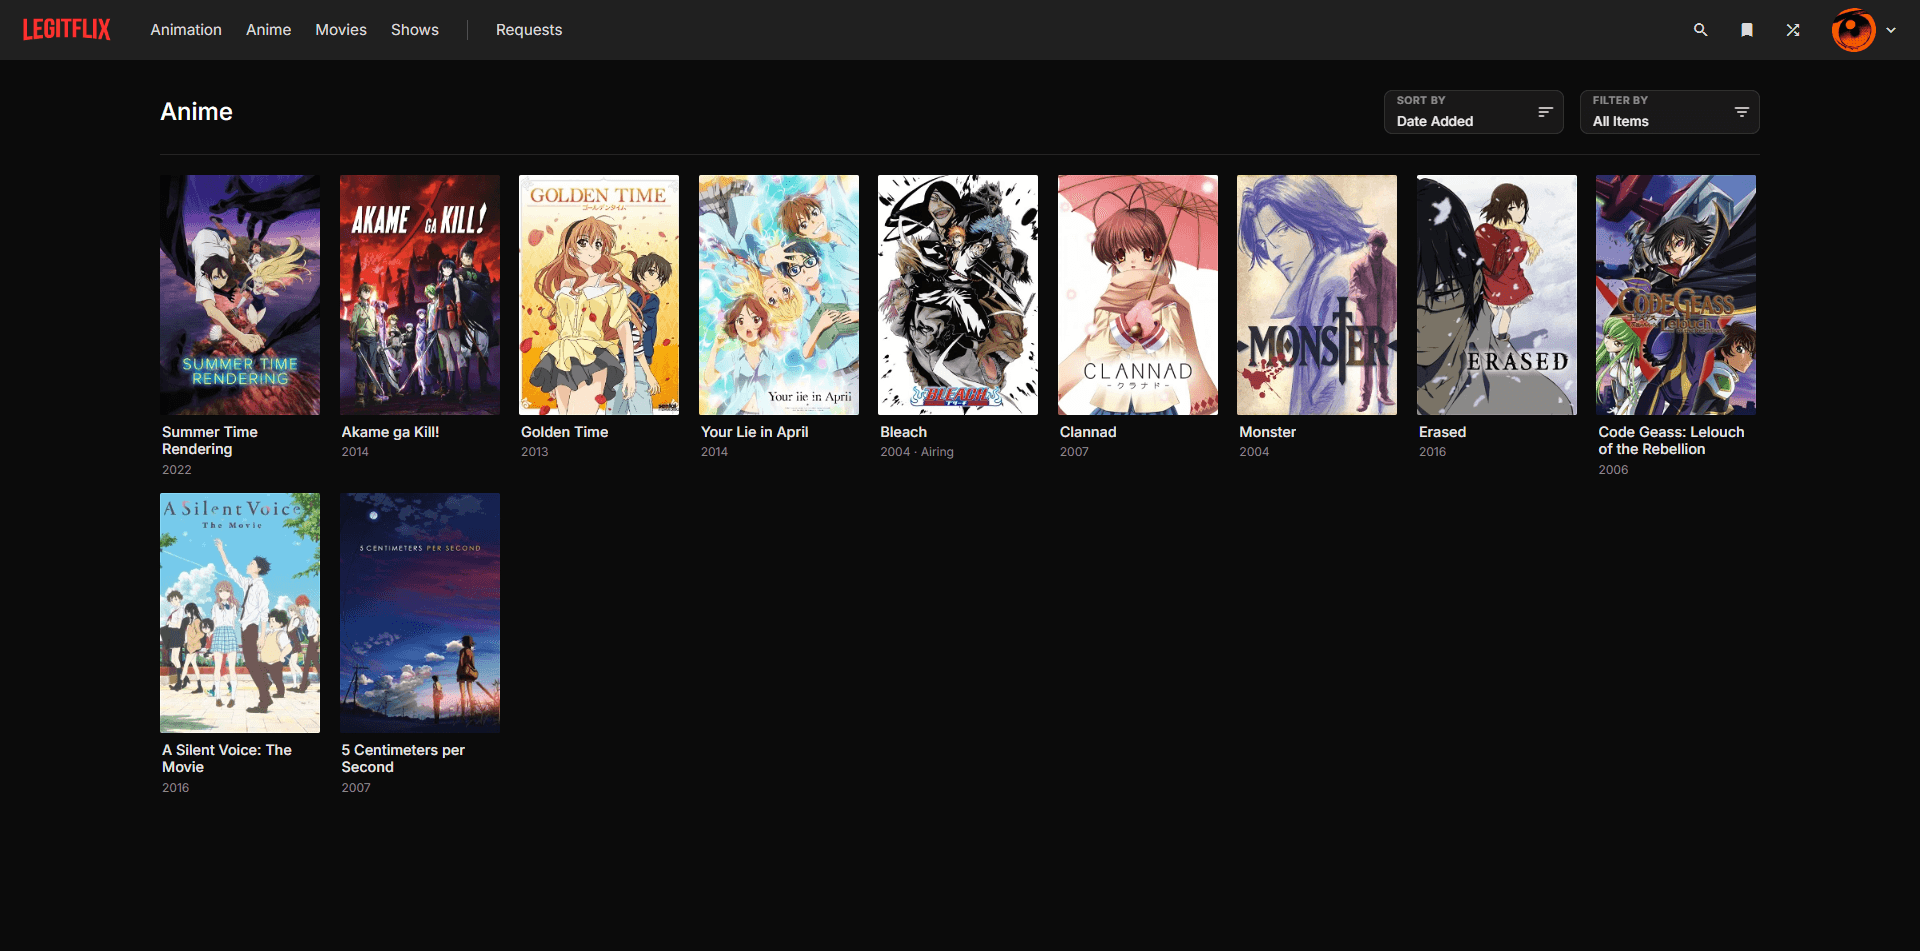Open the Requests navigation link
Image resolution: width=1920 pixels, height=951 pixels.
[x=529, y=30]
